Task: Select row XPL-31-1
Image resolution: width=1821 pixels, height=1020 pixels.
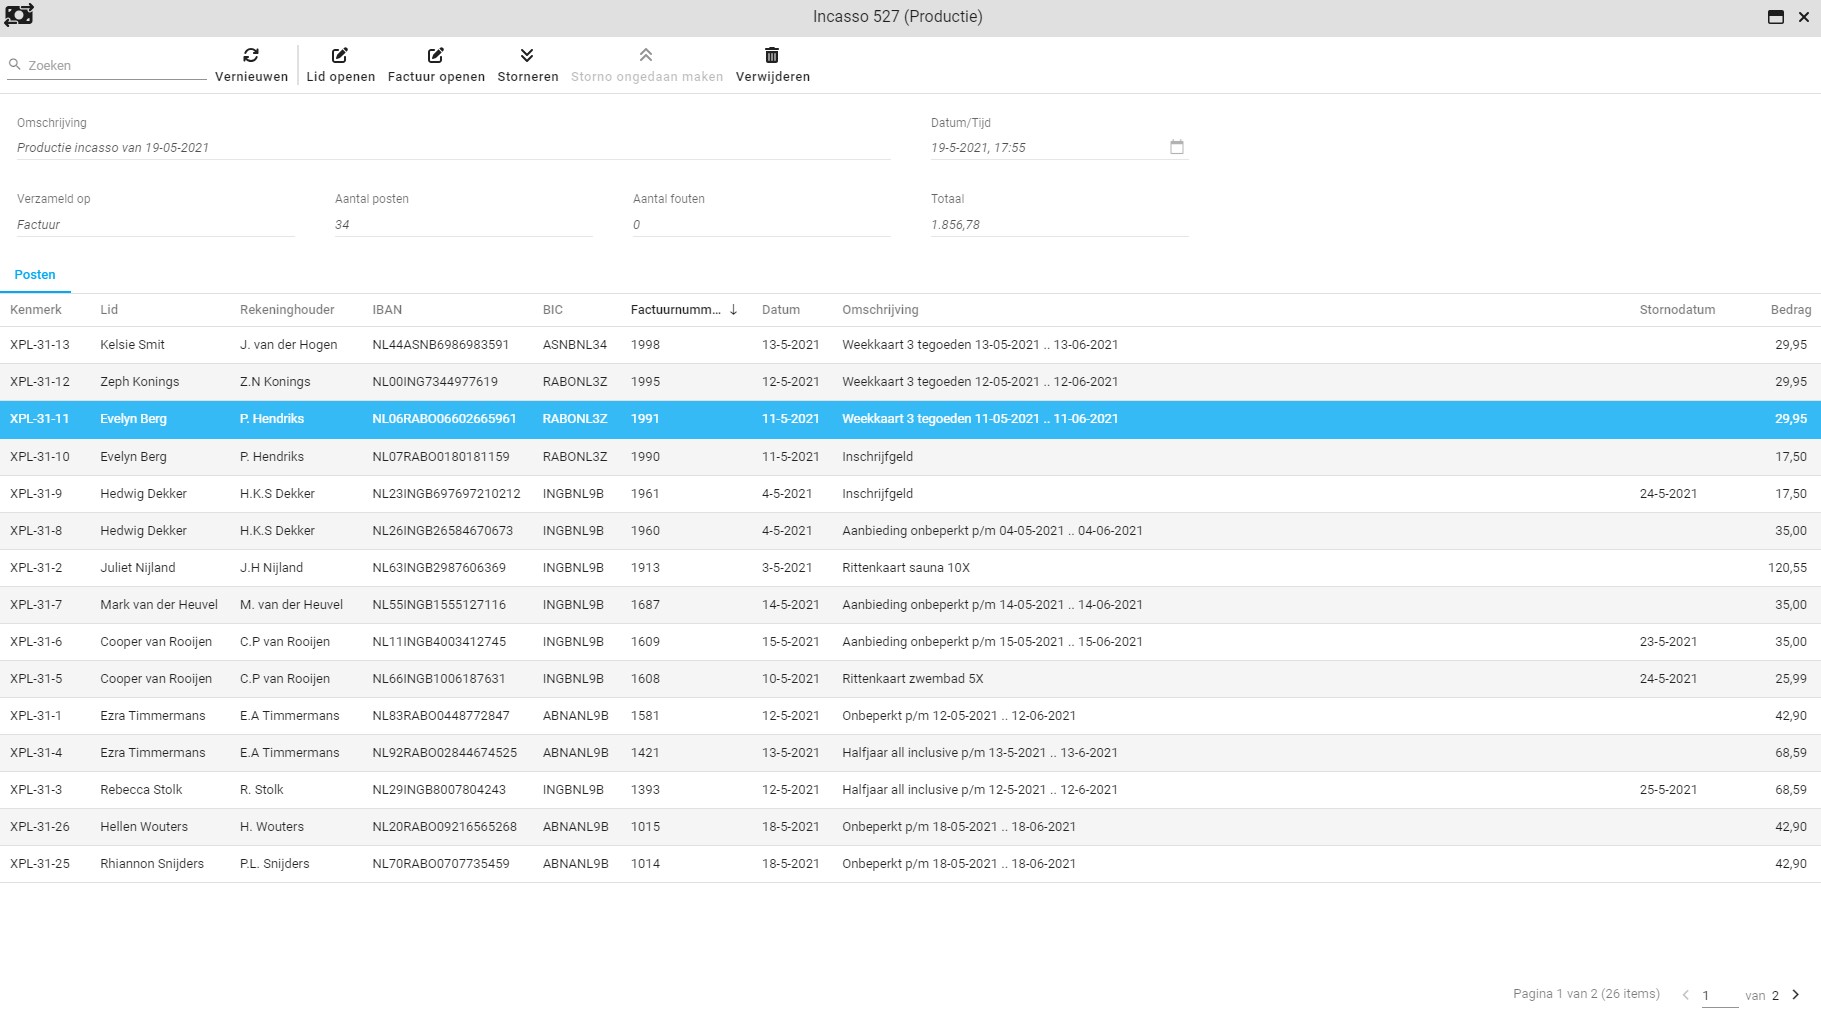Action: point(910,716)
